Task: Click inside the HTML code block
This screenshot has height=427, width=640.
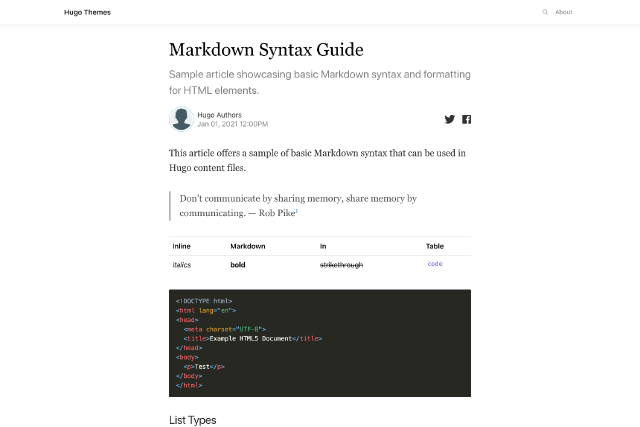Action: point(320,343)
